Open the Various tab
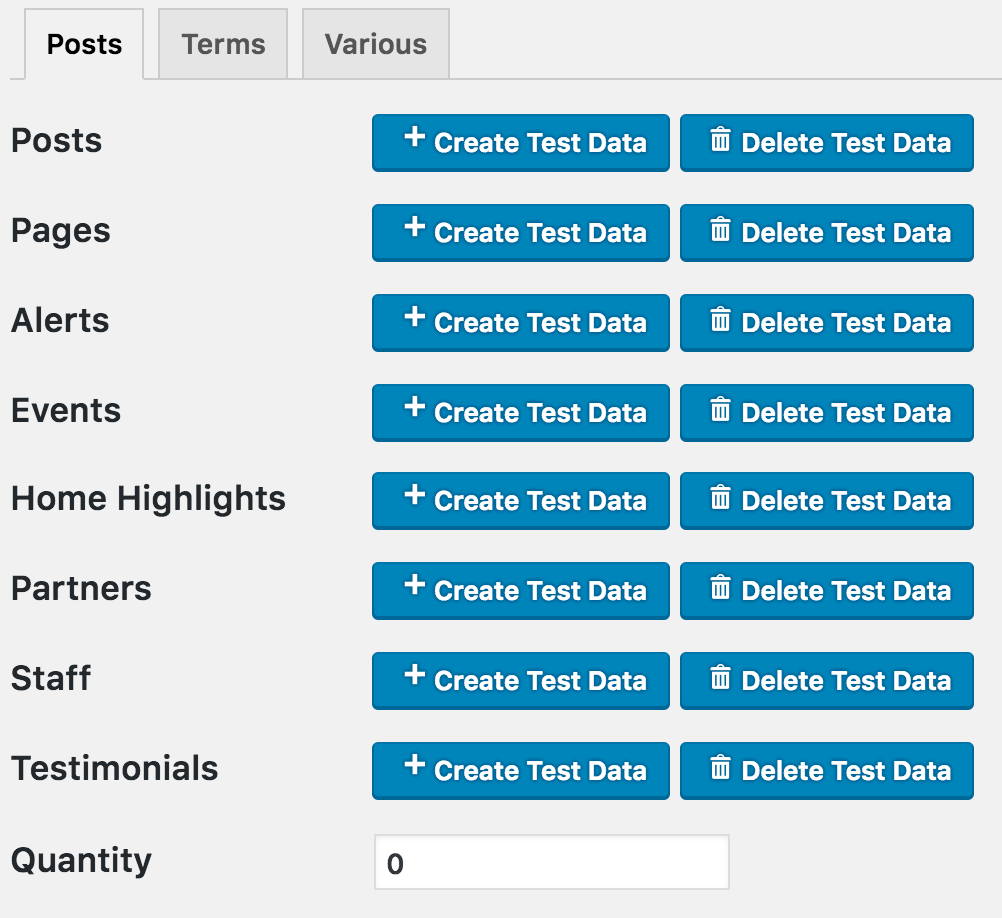The height and width of the screenshot is (918, 1002). [375, 44]
